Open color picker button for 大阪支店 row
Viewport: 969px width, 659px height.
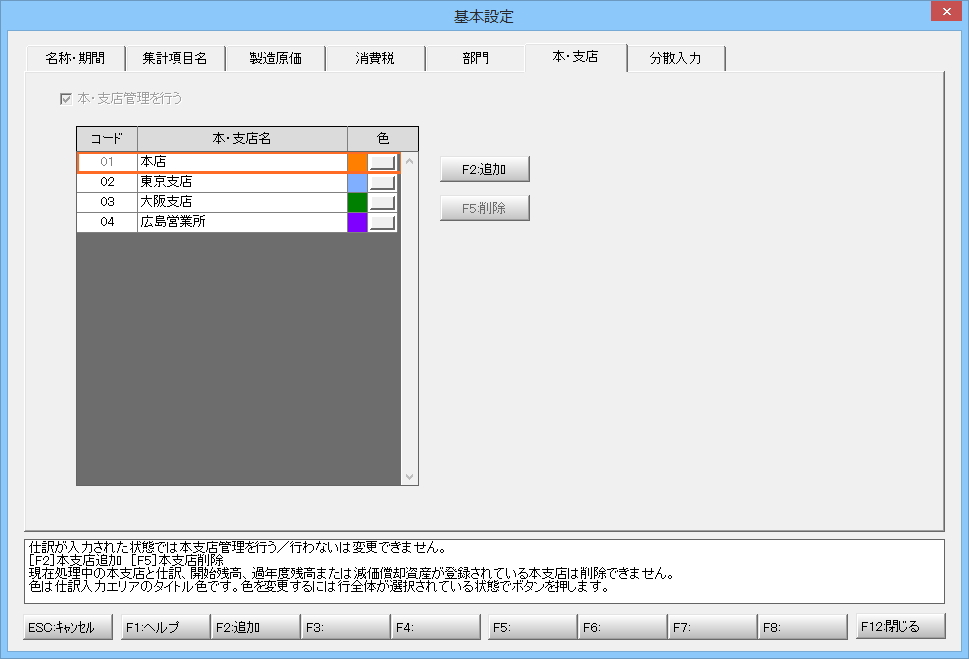click(x=382, y=202)
